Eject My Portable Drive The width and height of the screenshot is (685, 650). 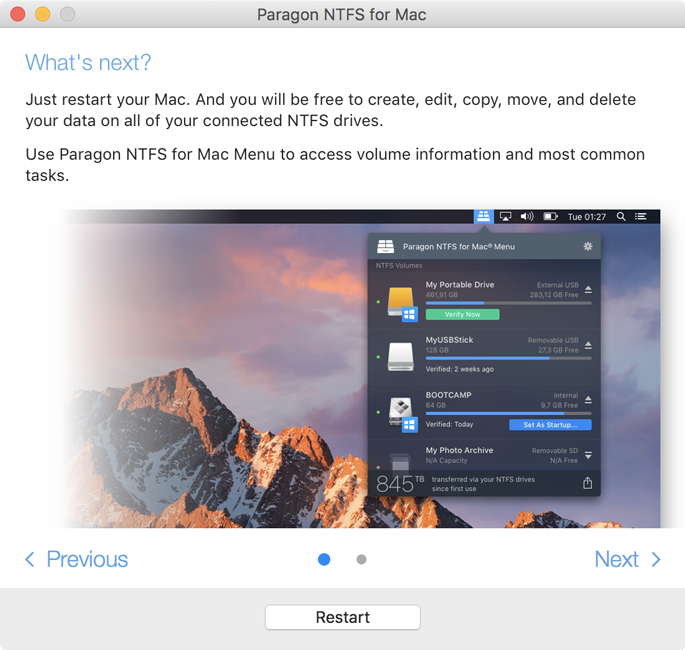coord(588,289)
